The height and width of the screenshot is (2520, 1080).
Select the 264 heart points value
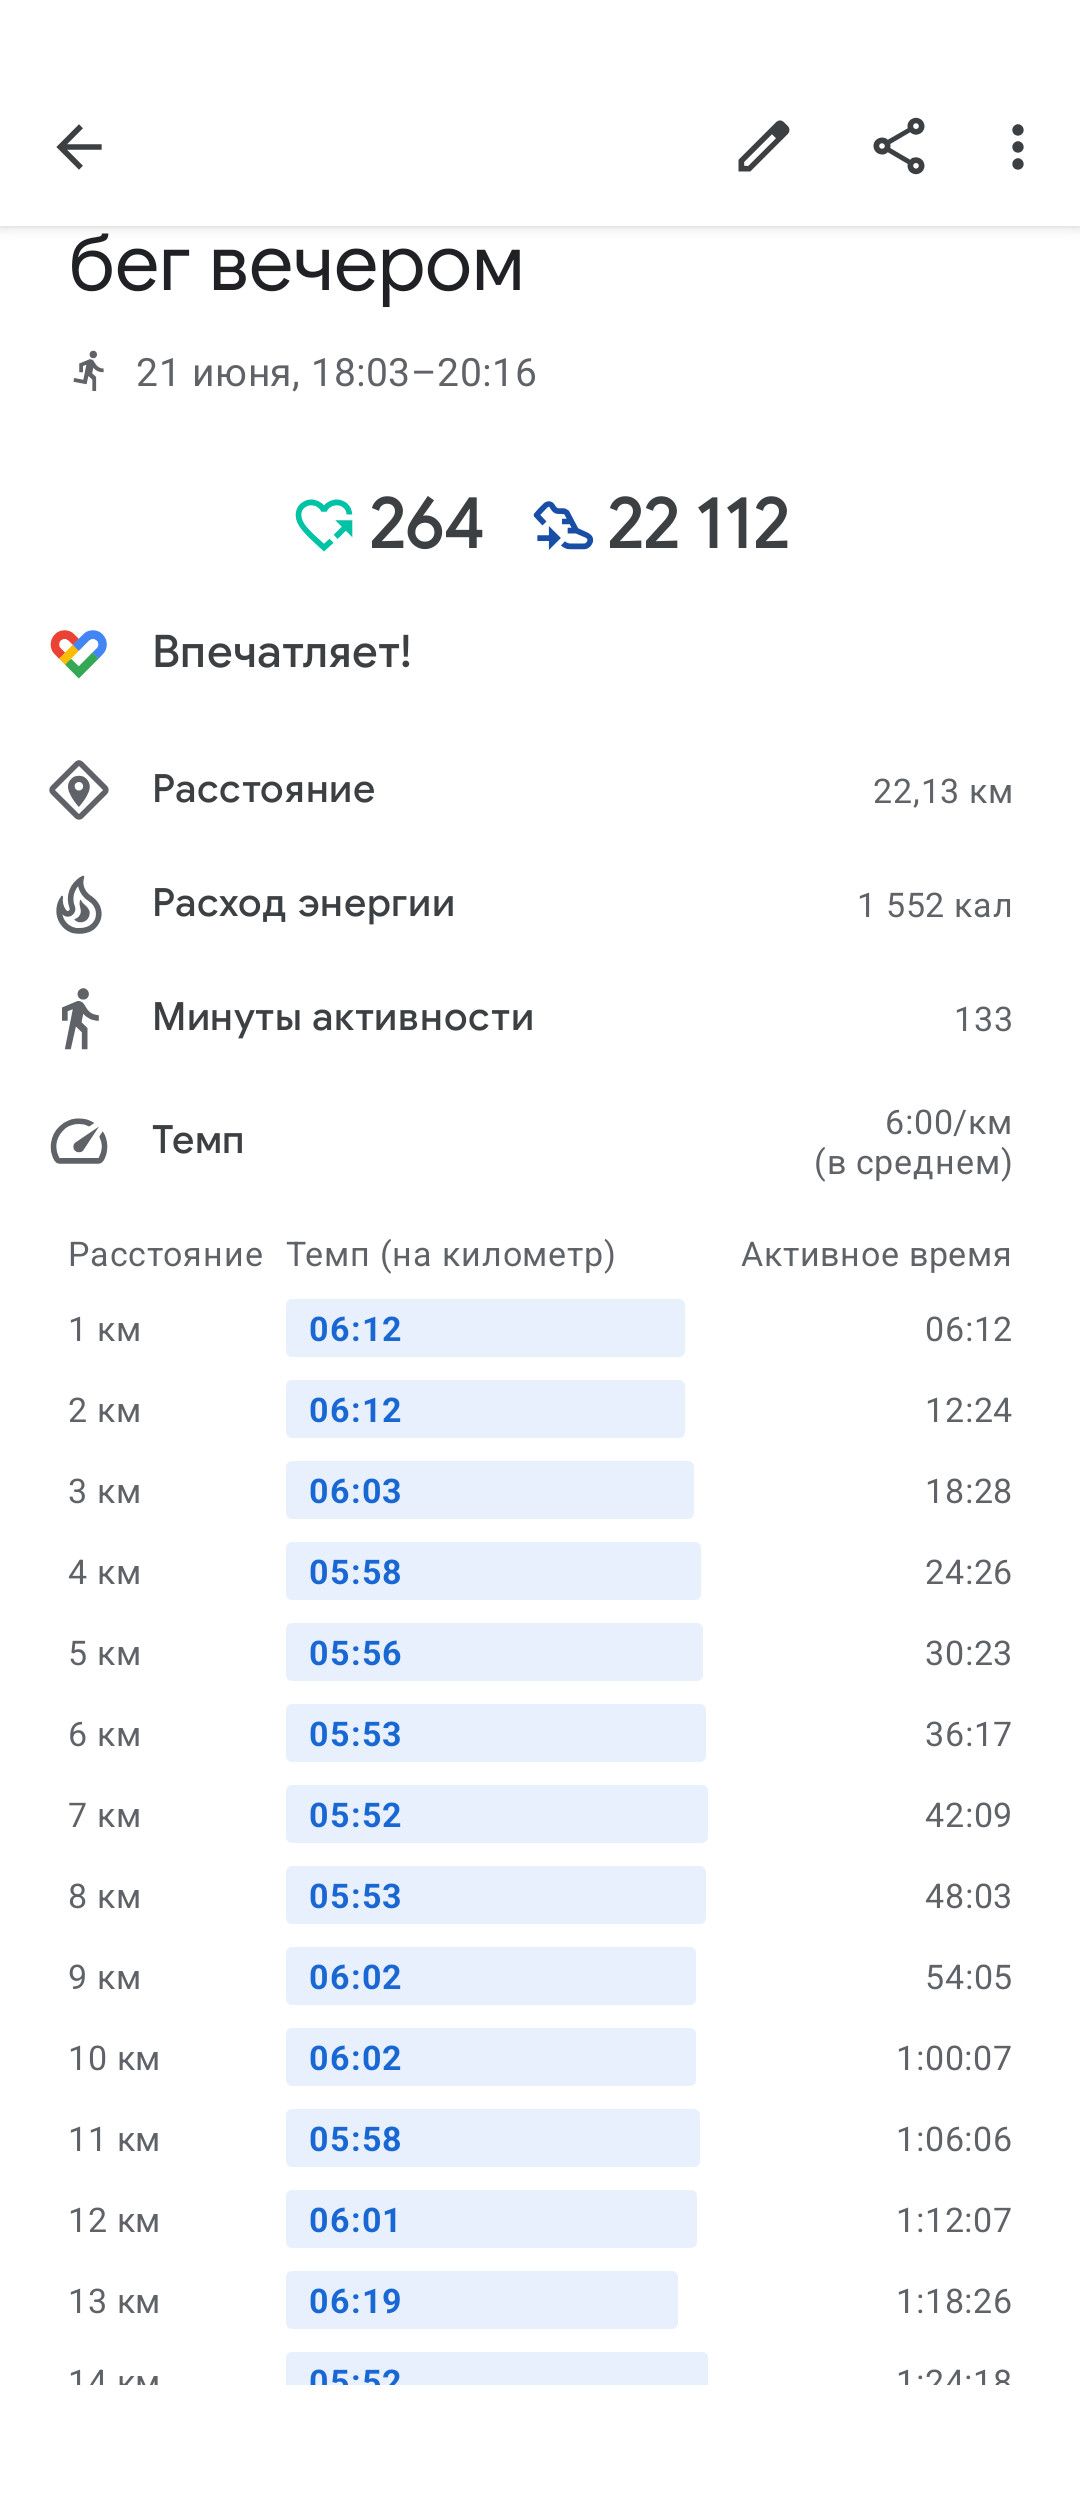coord(426,524)
